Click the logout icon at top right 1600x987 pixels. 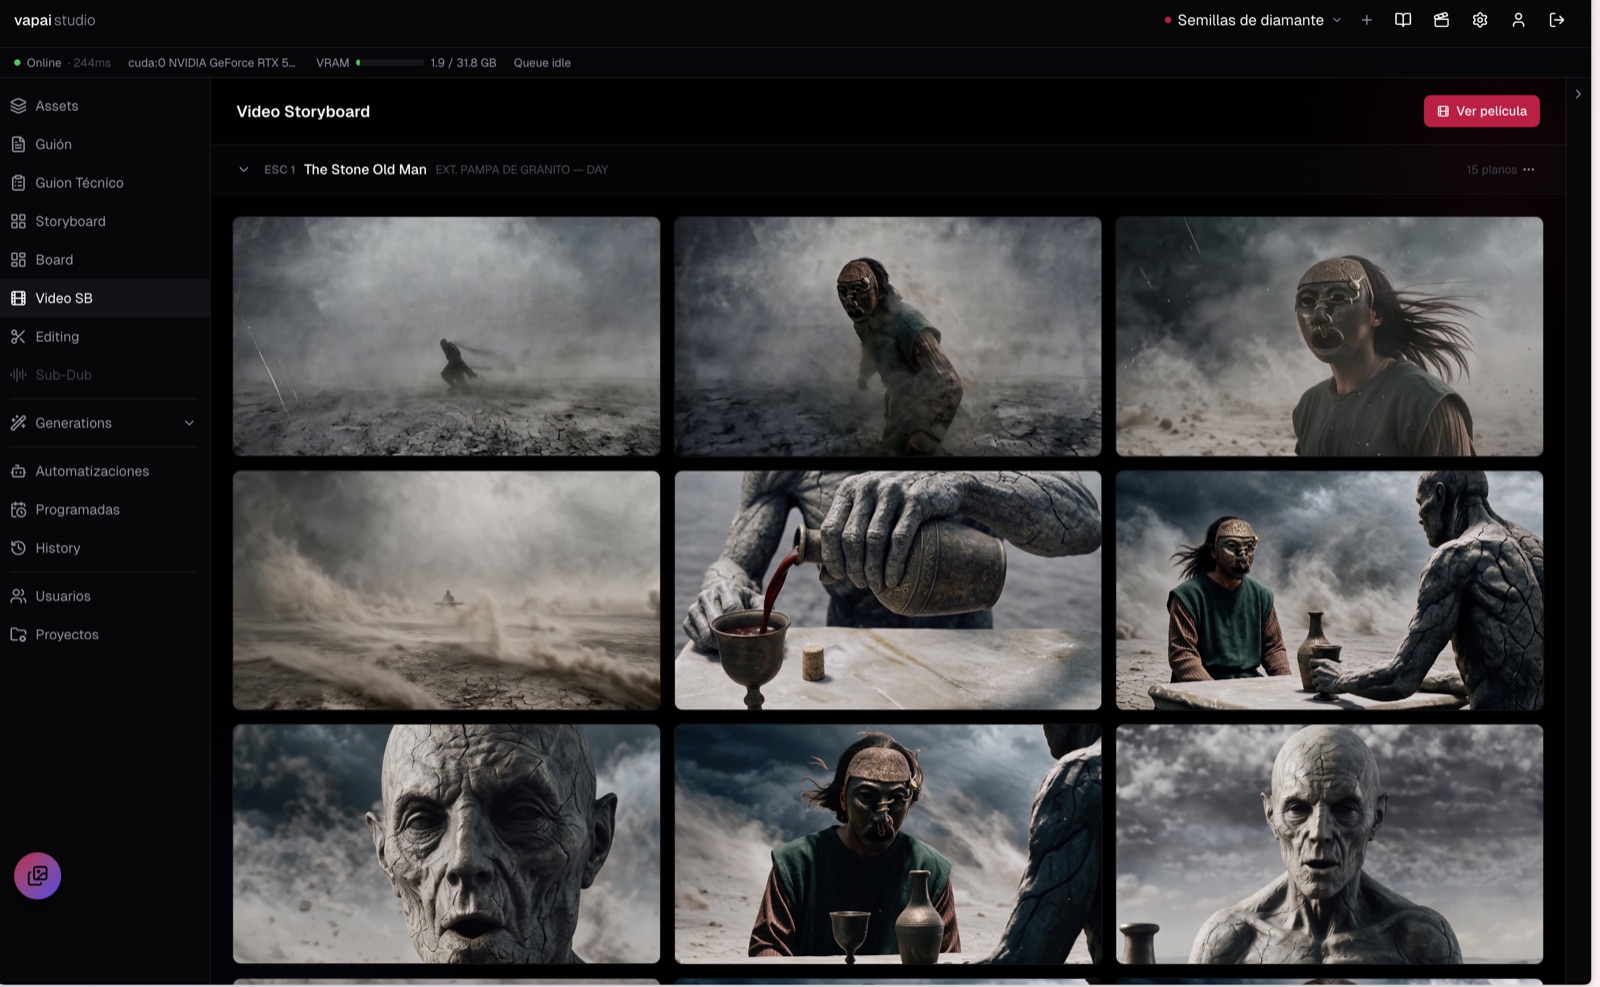[1557, 20]
